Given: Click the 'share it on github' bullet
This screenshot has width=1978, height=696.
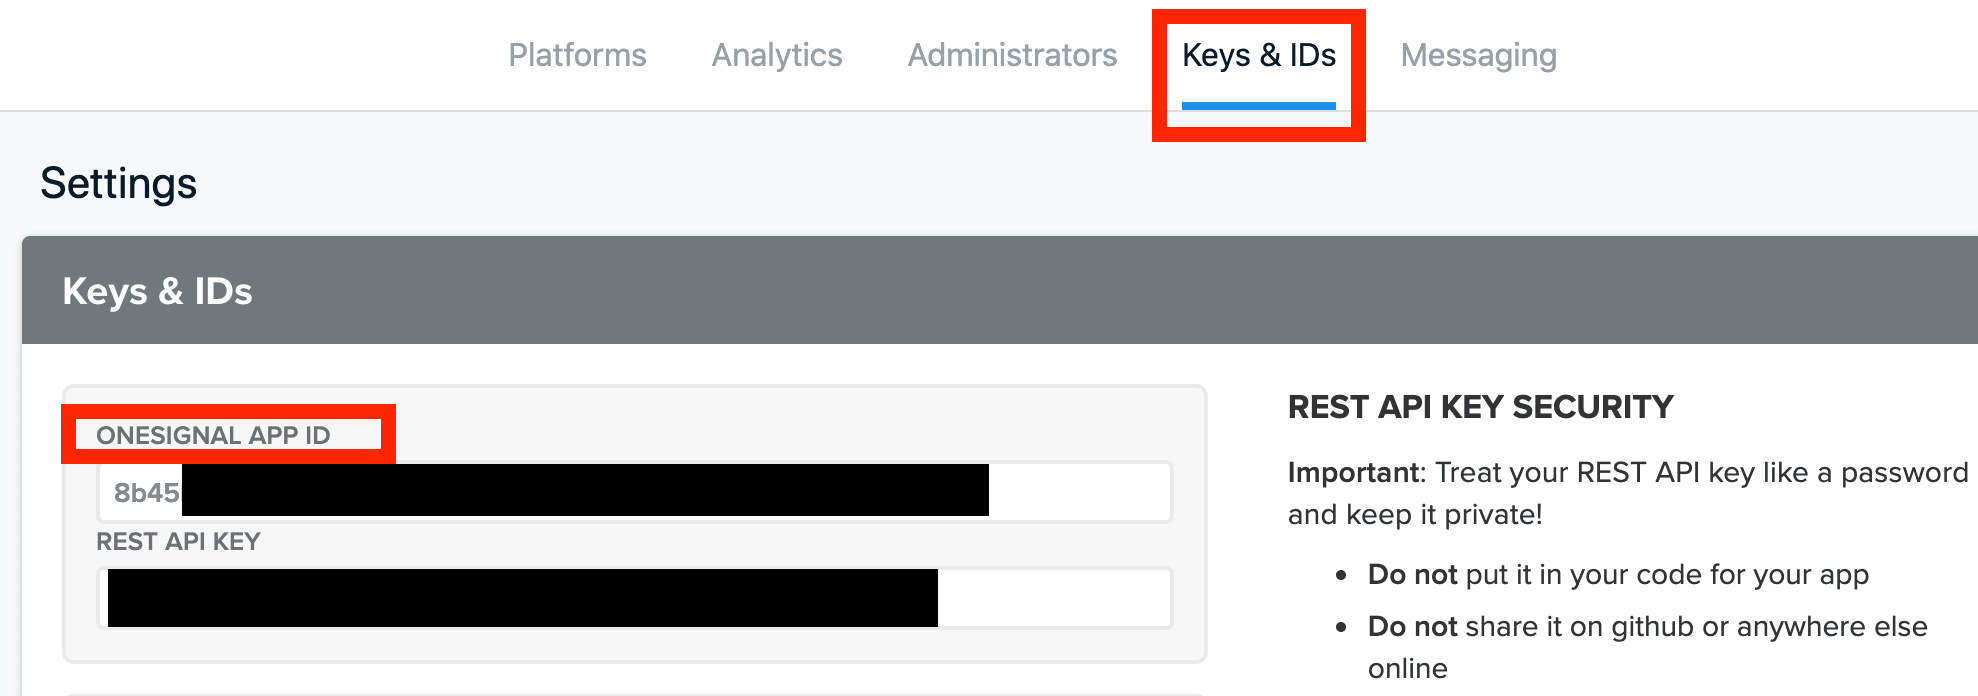Looking at the screenshot, I should (1648, 646).
